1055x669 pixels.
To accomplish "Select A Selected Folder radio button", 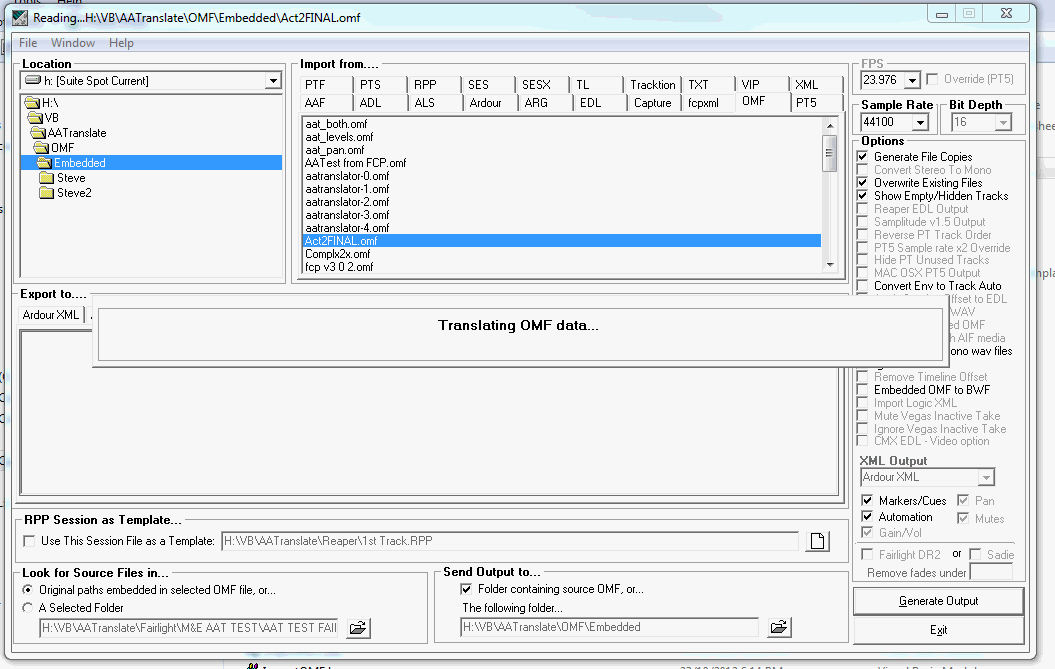I will pyautogui.click(x=28, y=607).
